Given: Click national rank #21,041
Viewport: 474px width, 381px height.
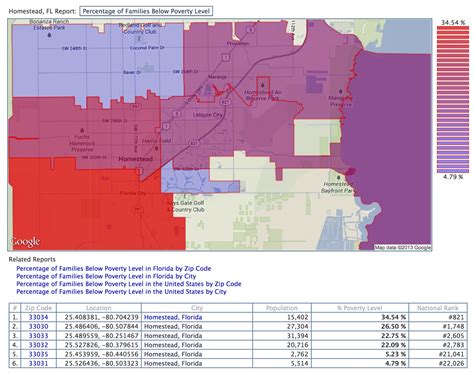Looking at the screenshot, I should point(452,354).
